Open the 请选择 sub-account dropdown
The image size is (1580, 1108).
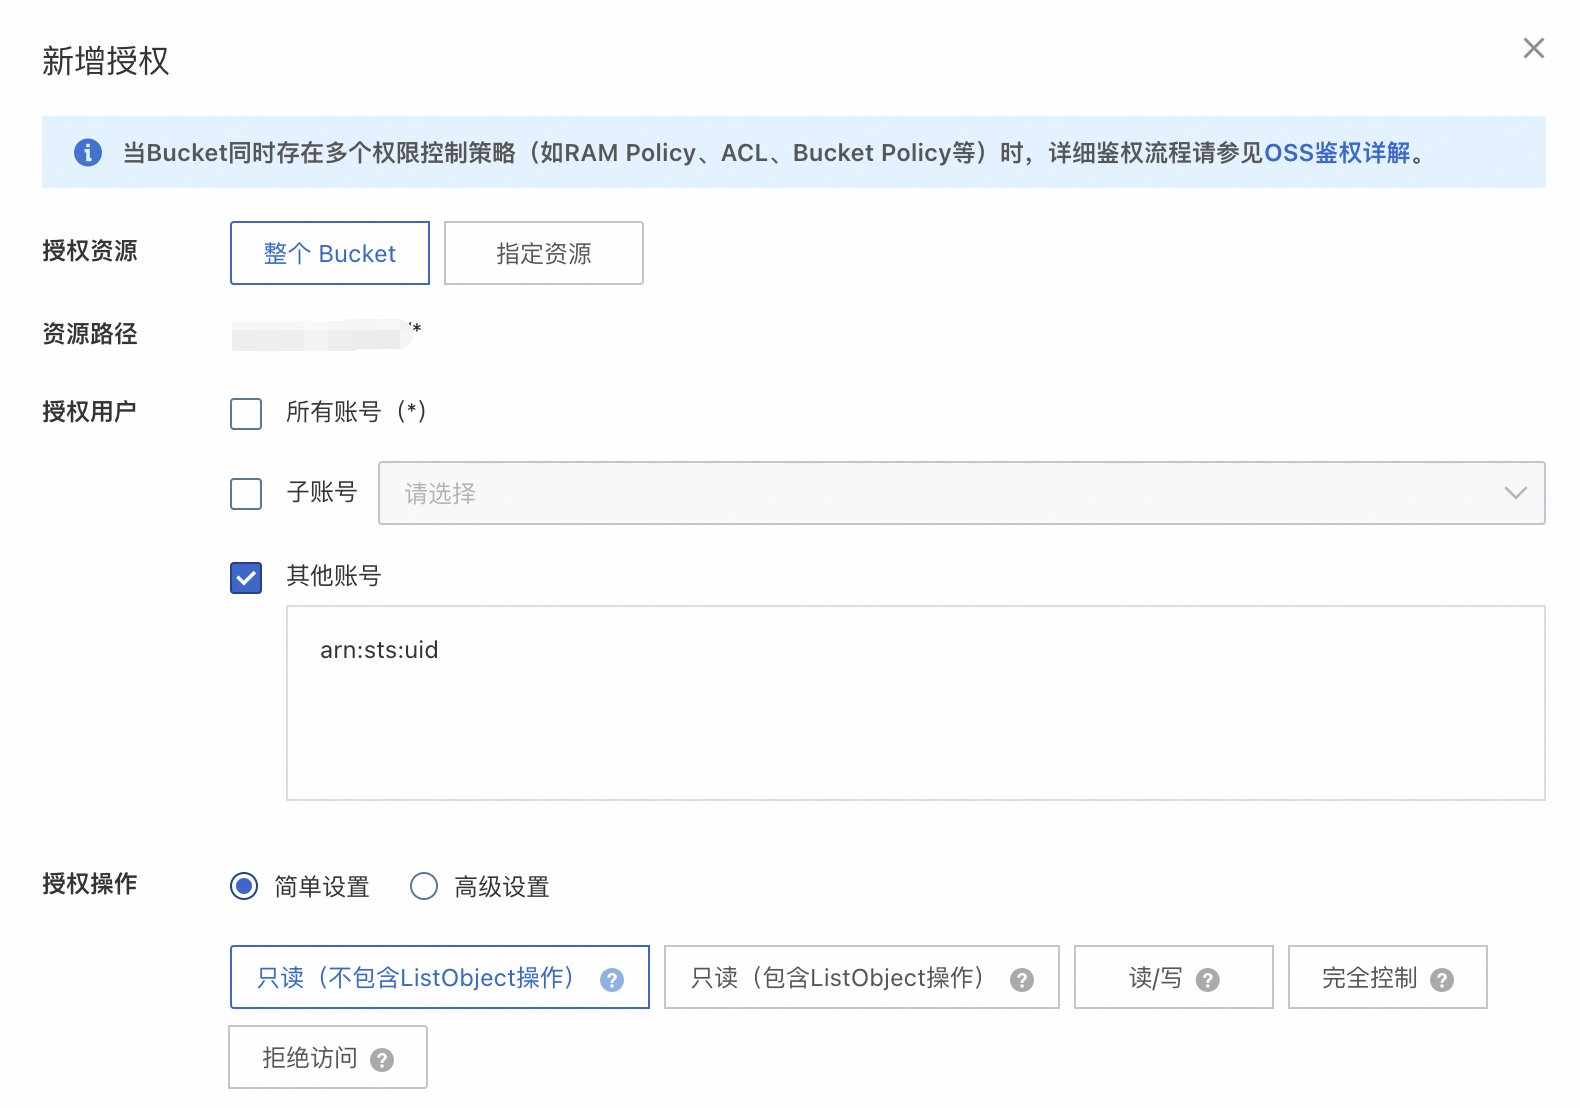click(961, 493)
